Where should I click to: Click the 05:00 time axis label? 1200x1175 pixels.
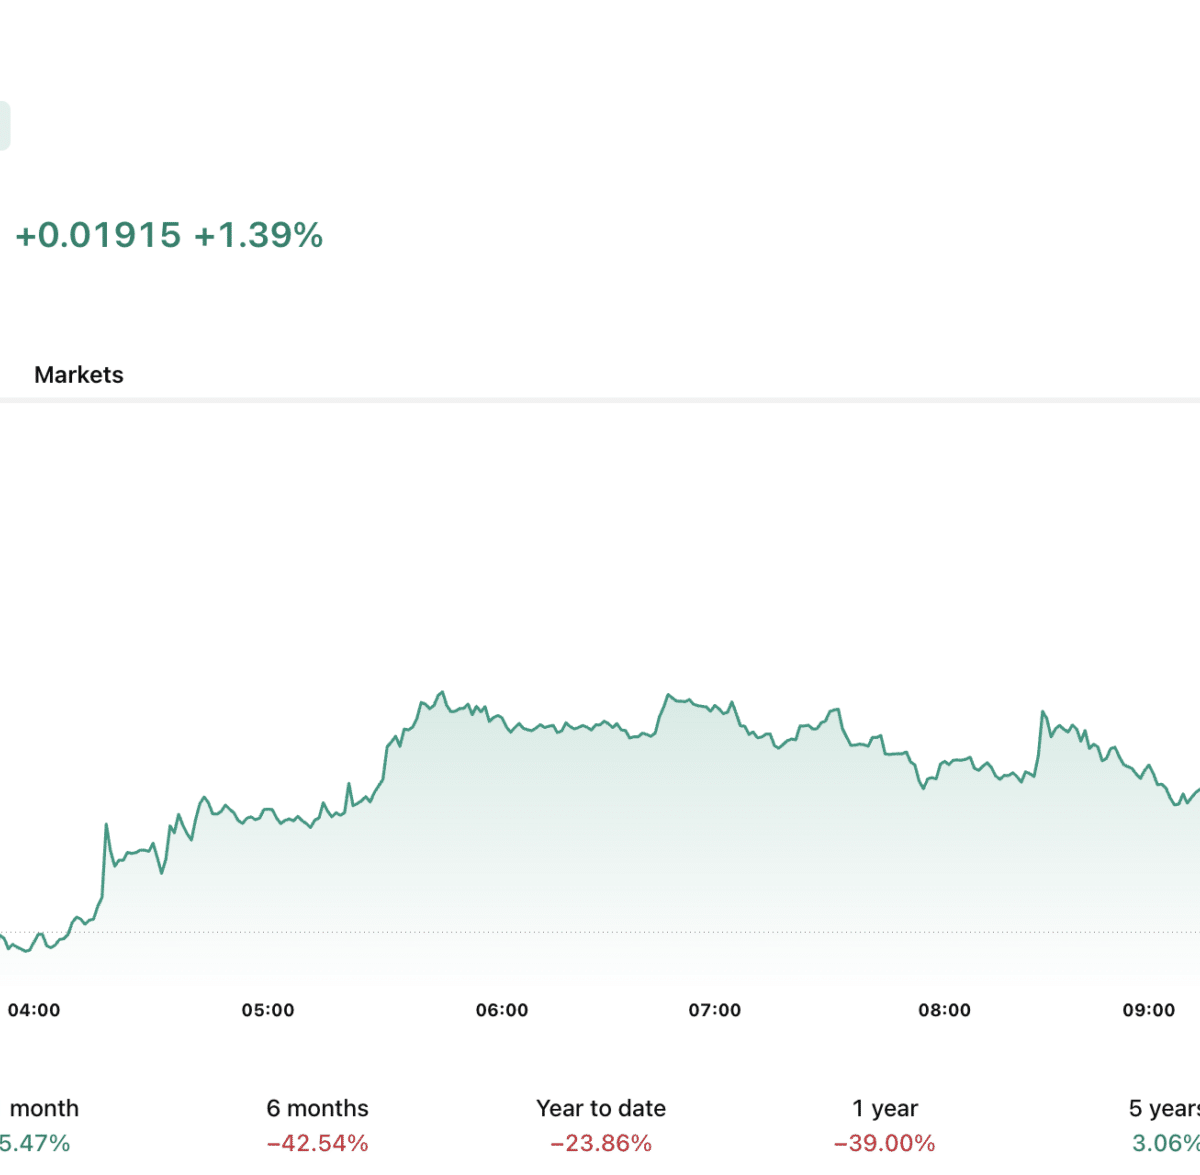(268, 1010)
